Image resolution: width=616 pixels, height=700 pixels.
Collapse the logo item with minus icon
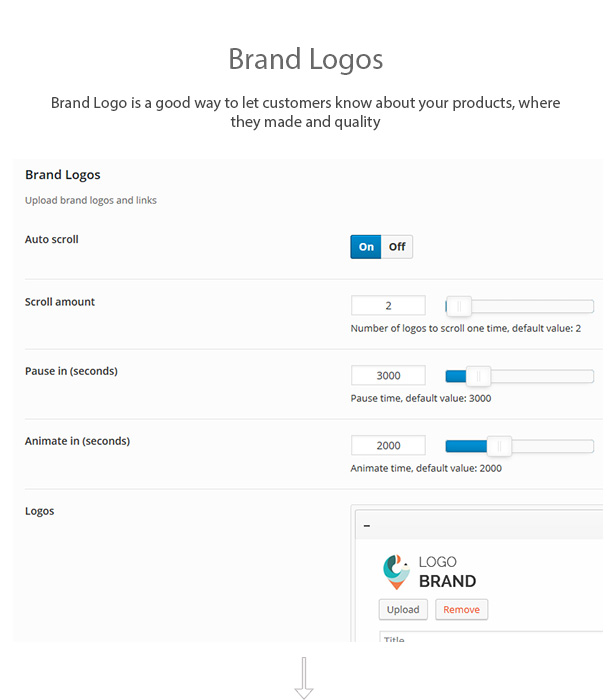pyautogui.click(x=366, y=526)
